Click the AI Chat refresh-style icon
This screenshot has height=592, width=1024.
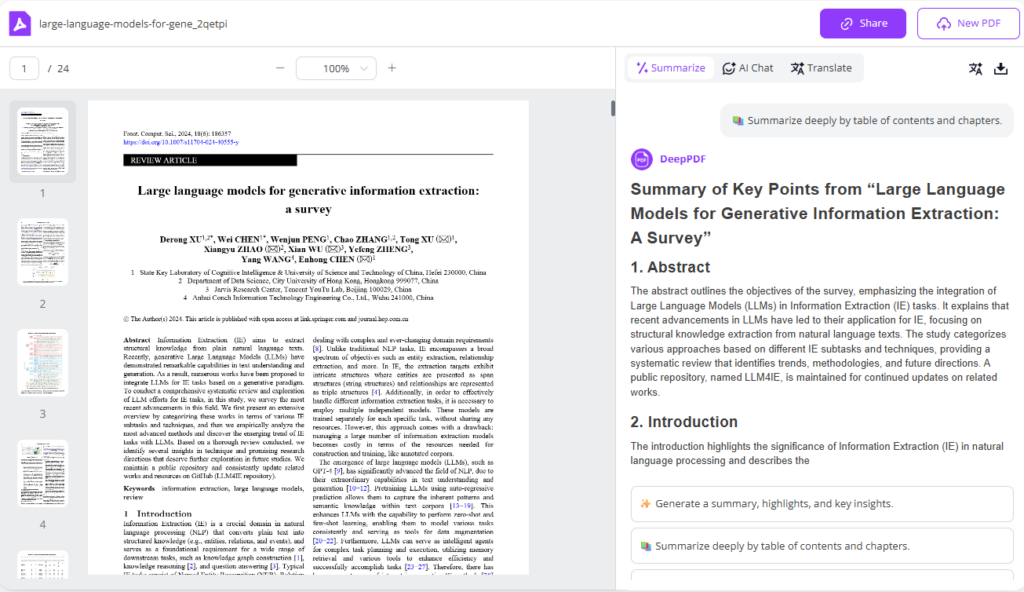729,68
